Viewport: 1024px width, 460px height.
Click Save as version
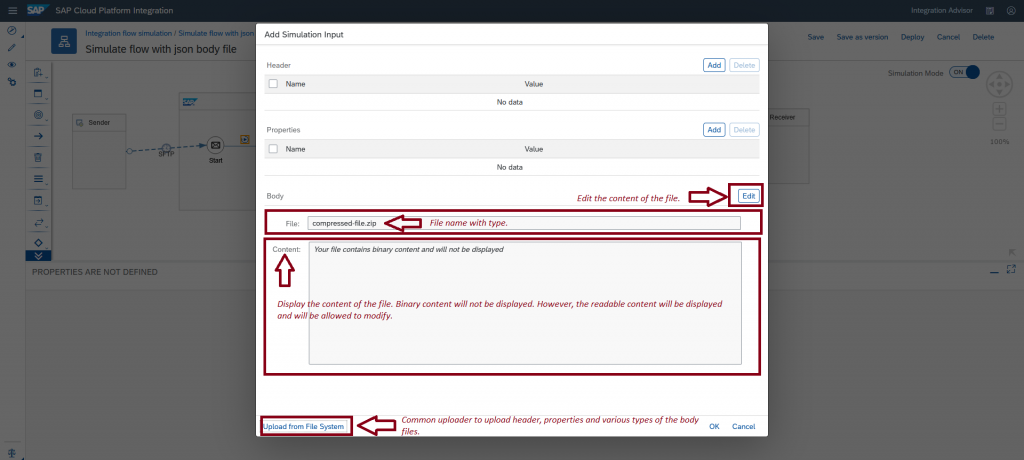(862, 37)
